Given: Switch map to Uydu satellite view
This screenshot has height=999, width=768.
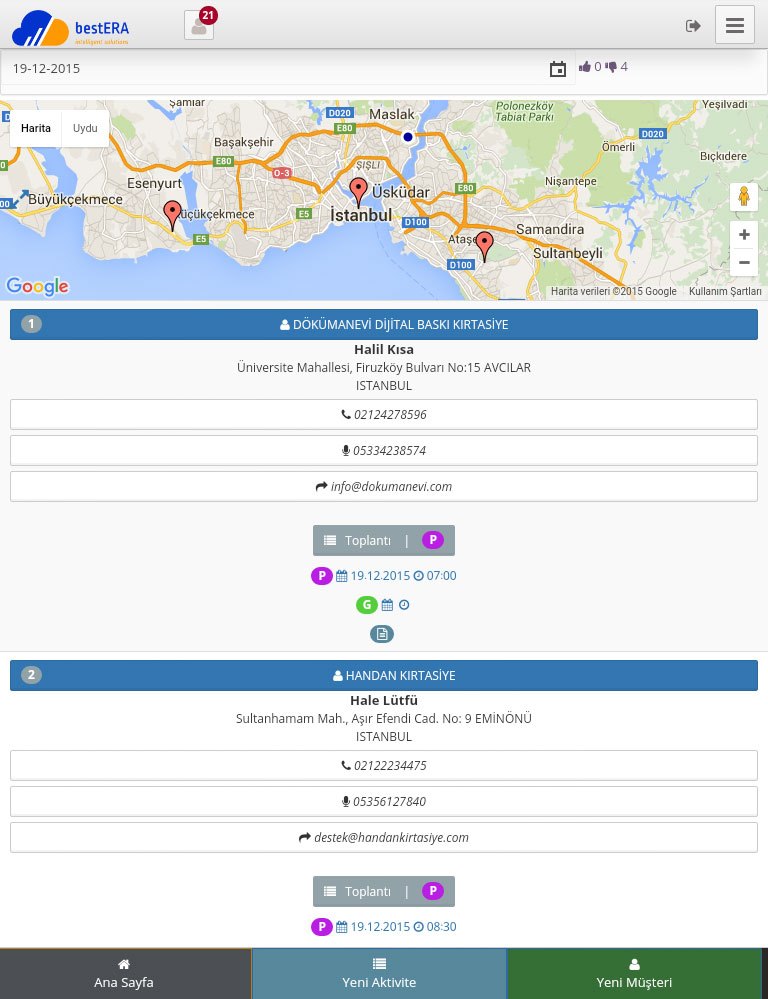Looking at the screenshot, I should [85, 128].
